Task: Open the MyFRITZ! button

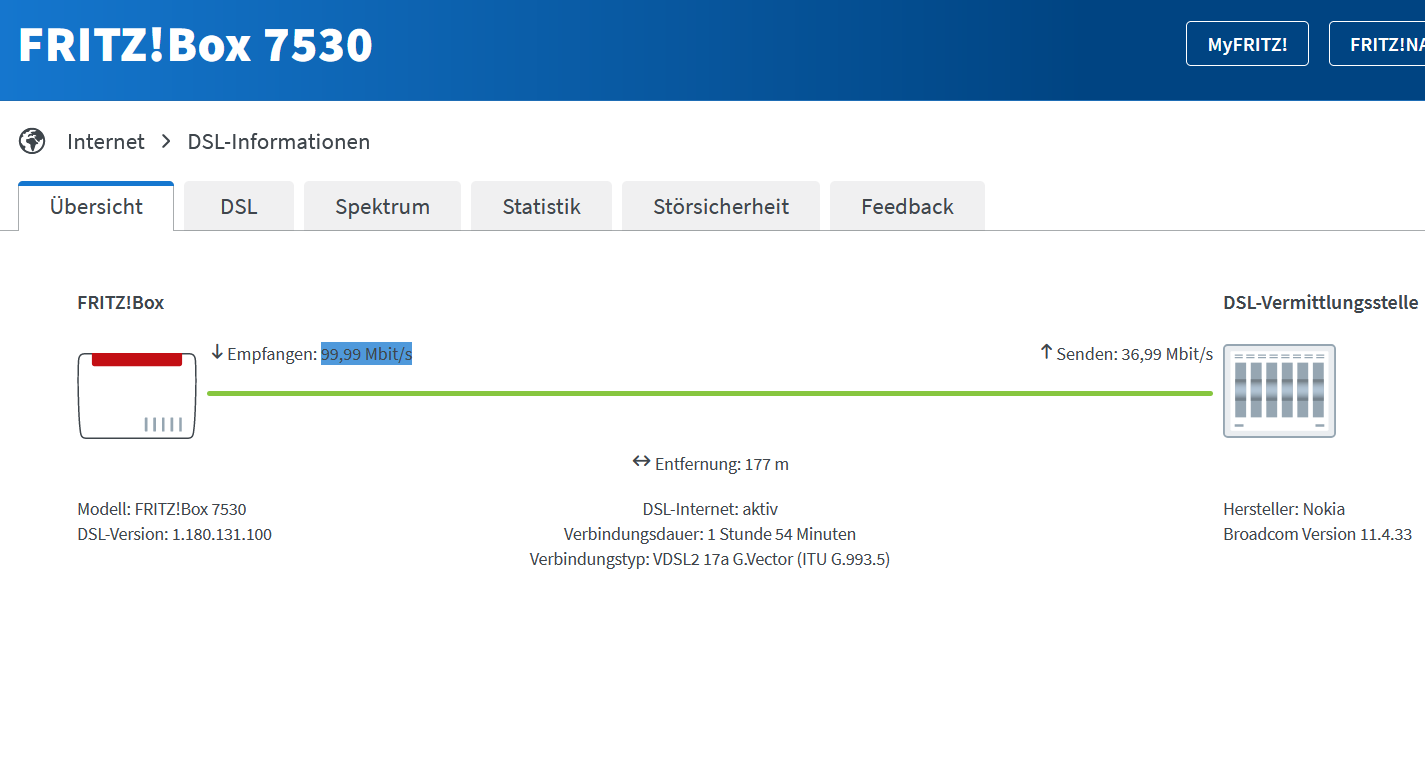Action: 1247,44
